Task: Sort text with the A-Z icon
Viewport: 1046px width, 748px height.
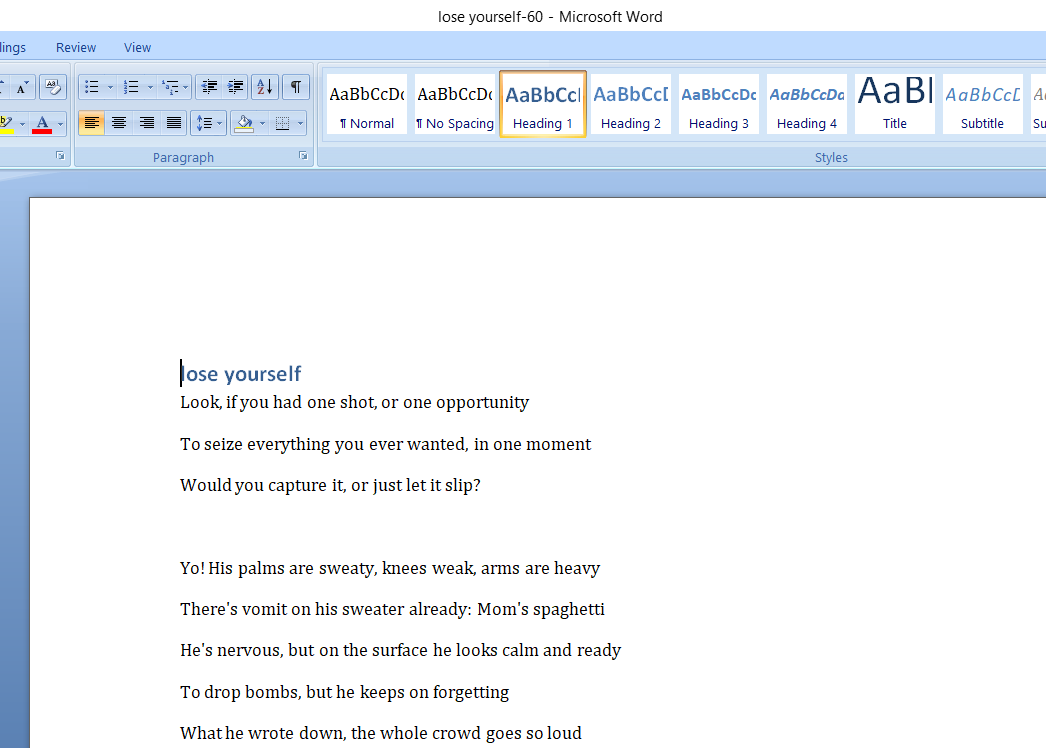Action: click(265, 87)
